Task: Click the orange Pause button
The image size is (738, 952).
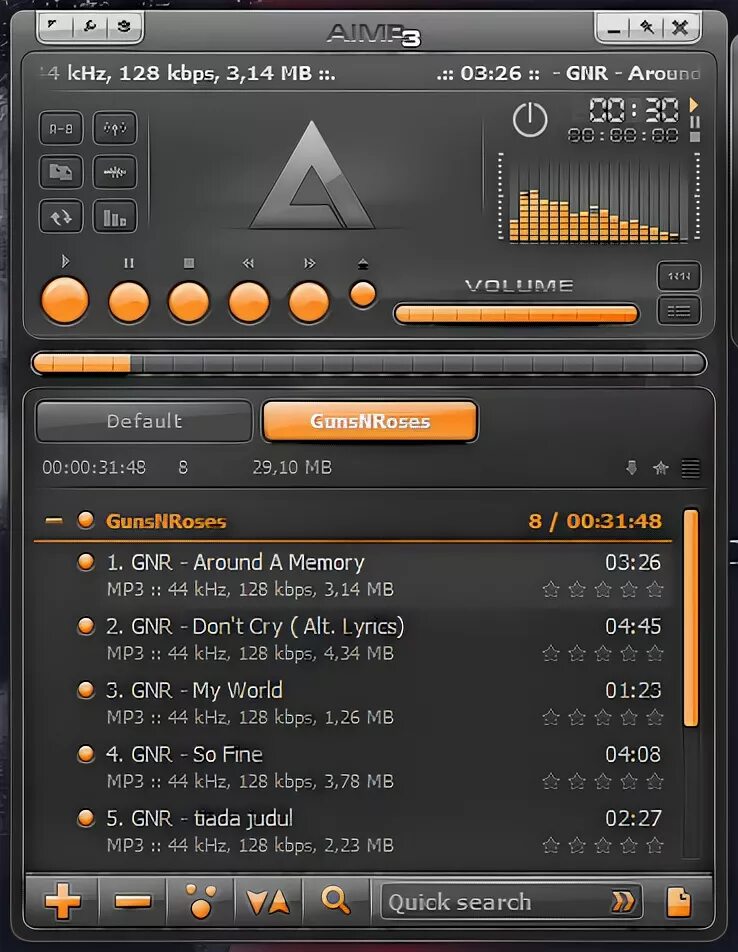Action: coord(129,302)
